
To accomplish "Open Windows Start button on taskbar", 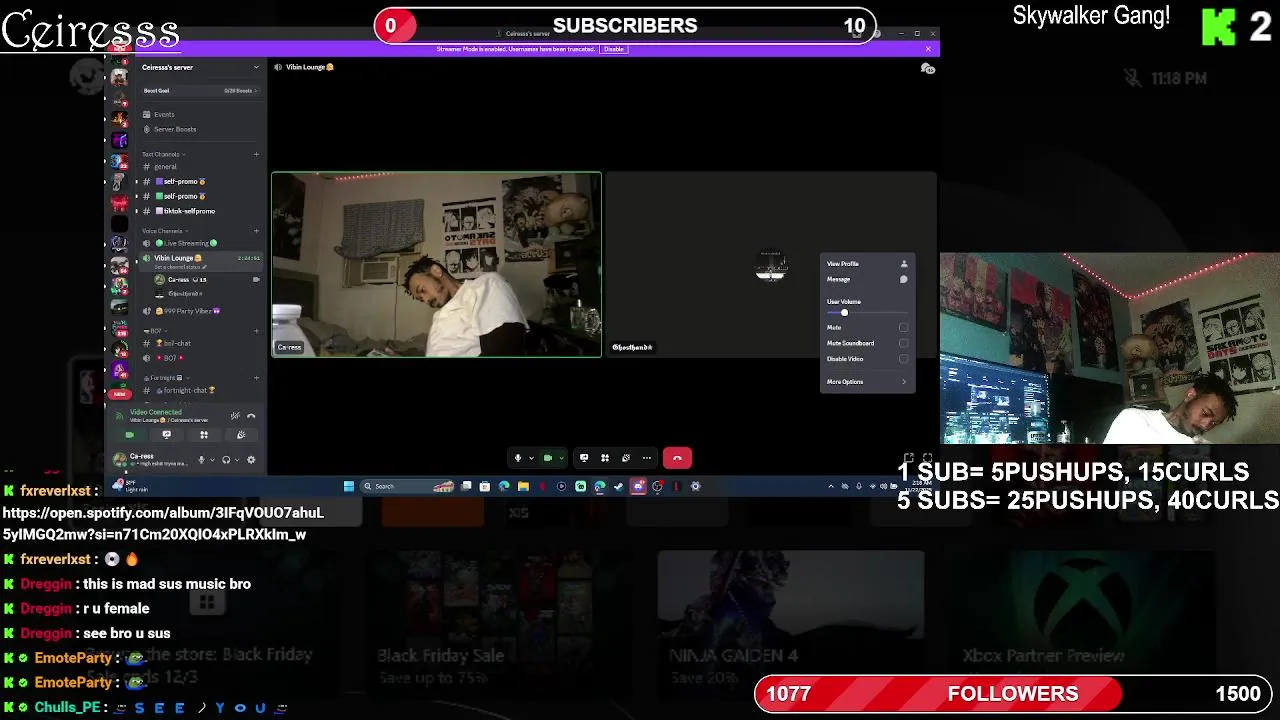I will [349, 486].
